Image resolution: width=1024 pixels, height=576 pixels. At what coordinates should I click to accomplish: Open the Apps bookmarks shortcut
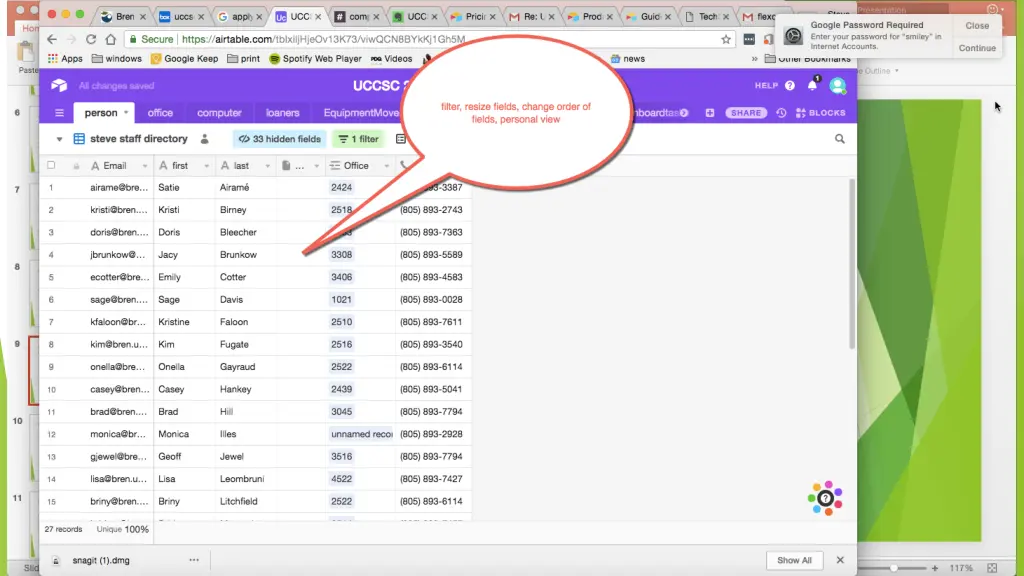click(x=65, y=59)
